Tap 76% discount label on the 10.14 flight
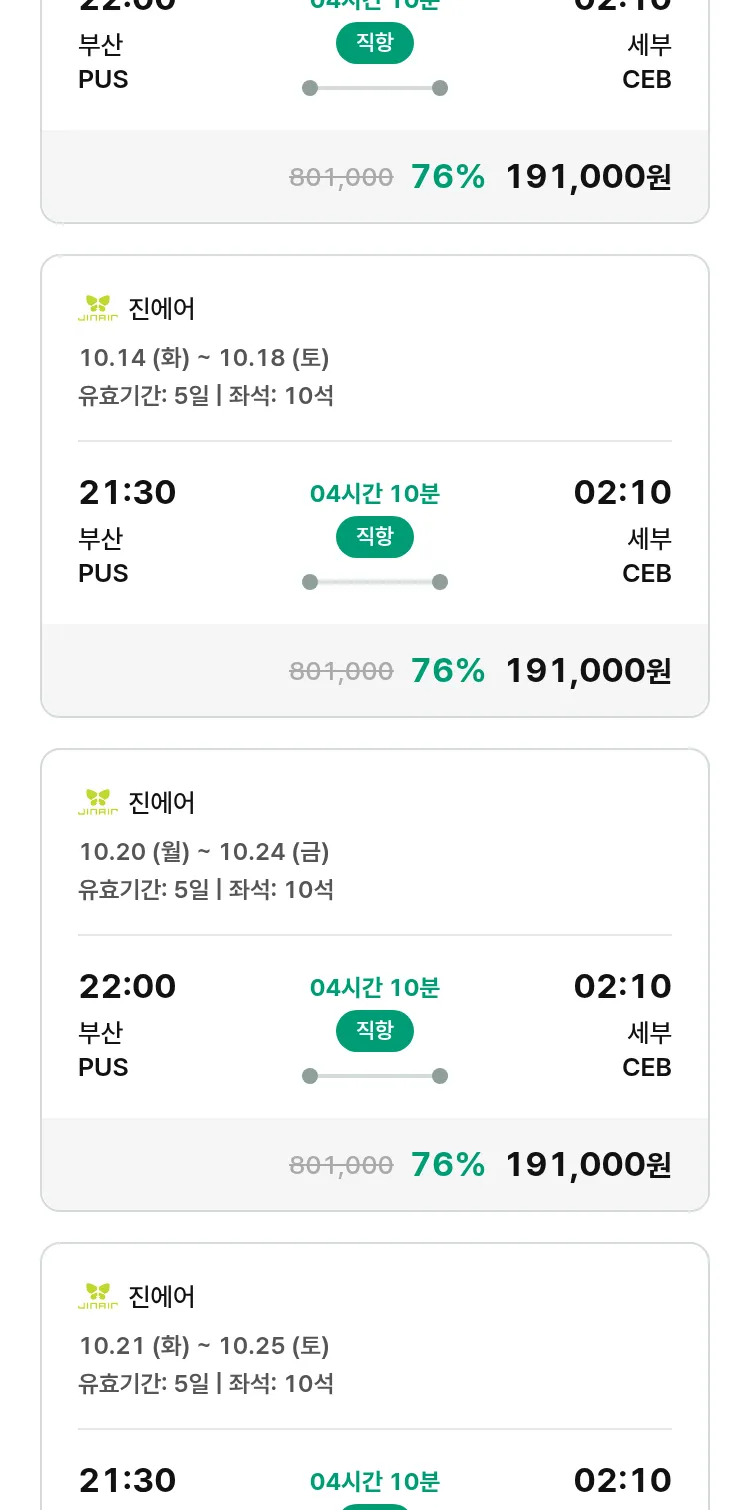The height and width of the screenshot is (1510, 750). coord(448,670)
